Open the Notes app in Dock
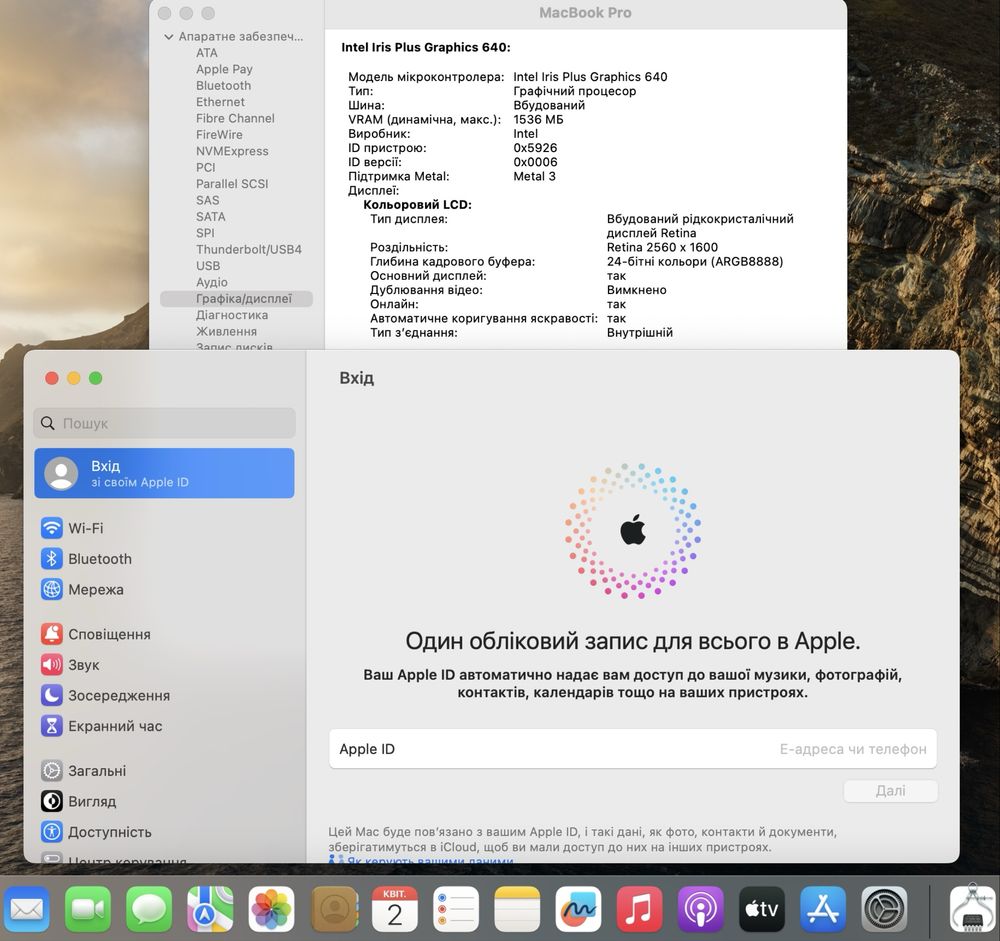Screen dimensions: 1000x941 pos(517,908)
